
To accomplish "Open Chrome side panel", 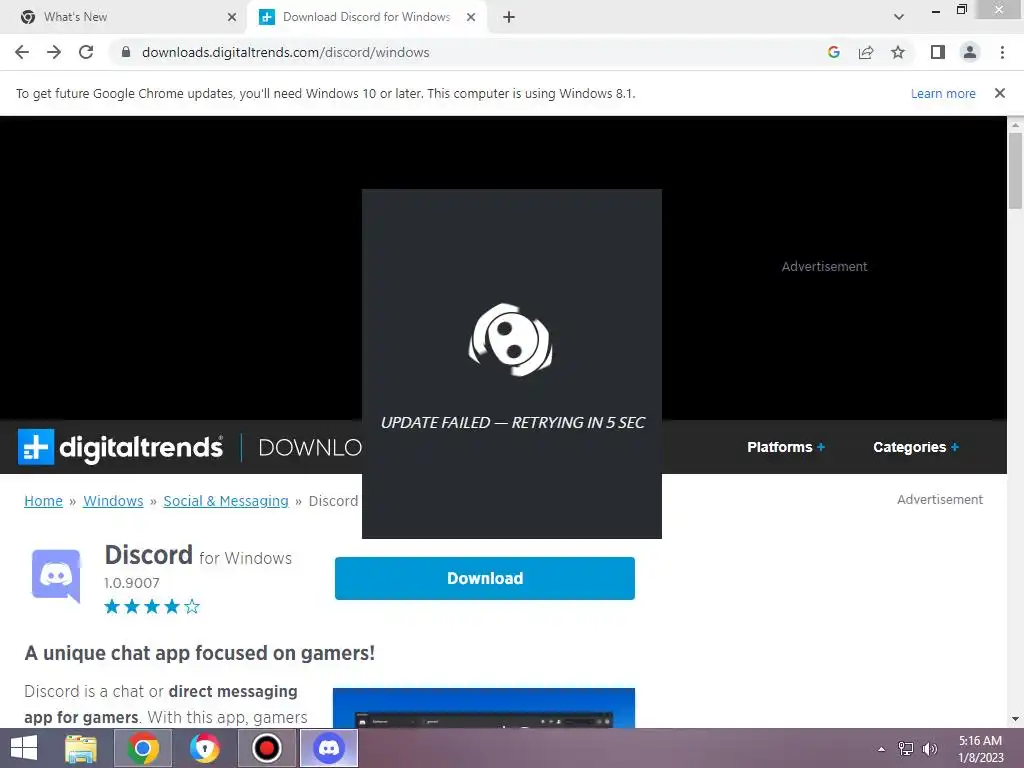I will (938, 52).
